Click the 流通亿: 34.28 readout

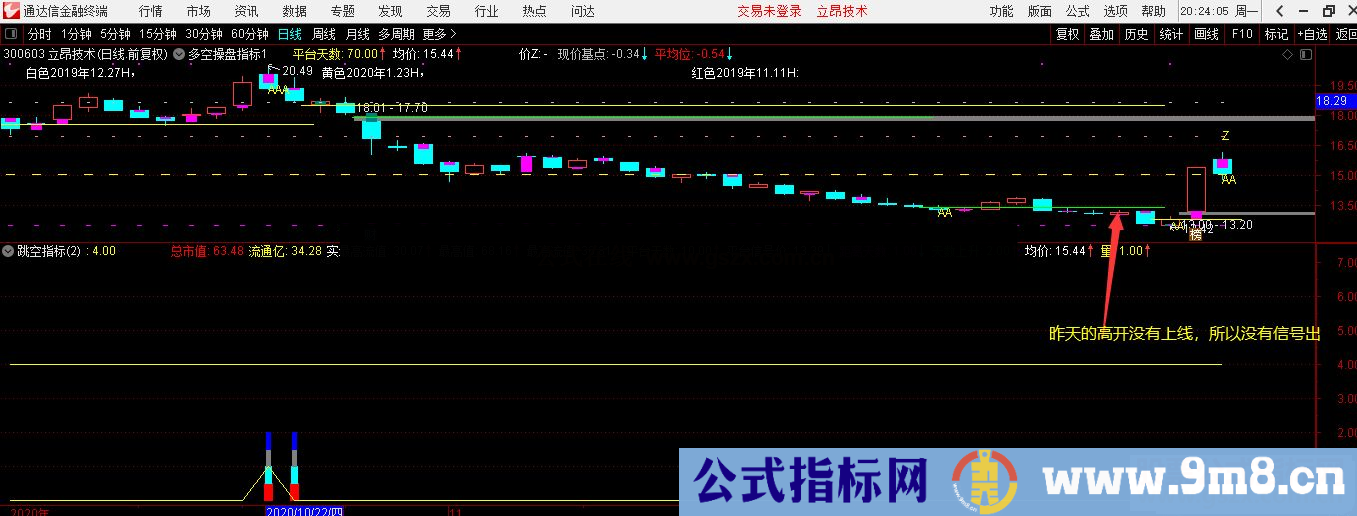pos(285,251)
